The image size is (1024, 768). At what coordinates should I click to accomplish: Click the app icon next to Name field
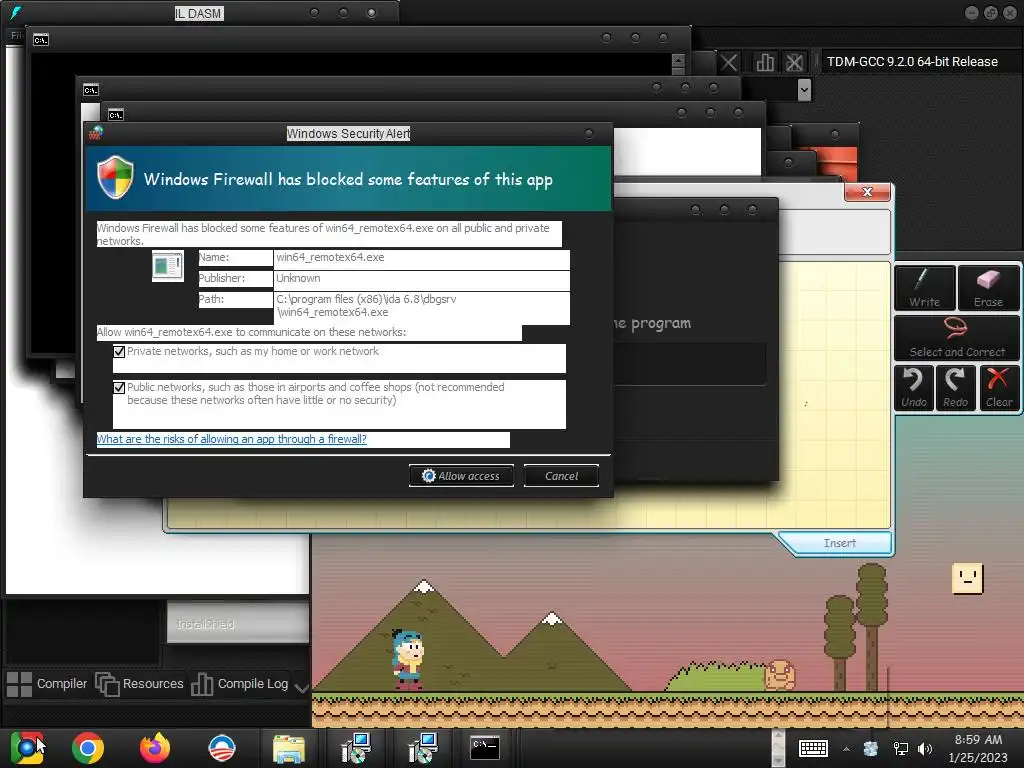[x=168, y=266]
